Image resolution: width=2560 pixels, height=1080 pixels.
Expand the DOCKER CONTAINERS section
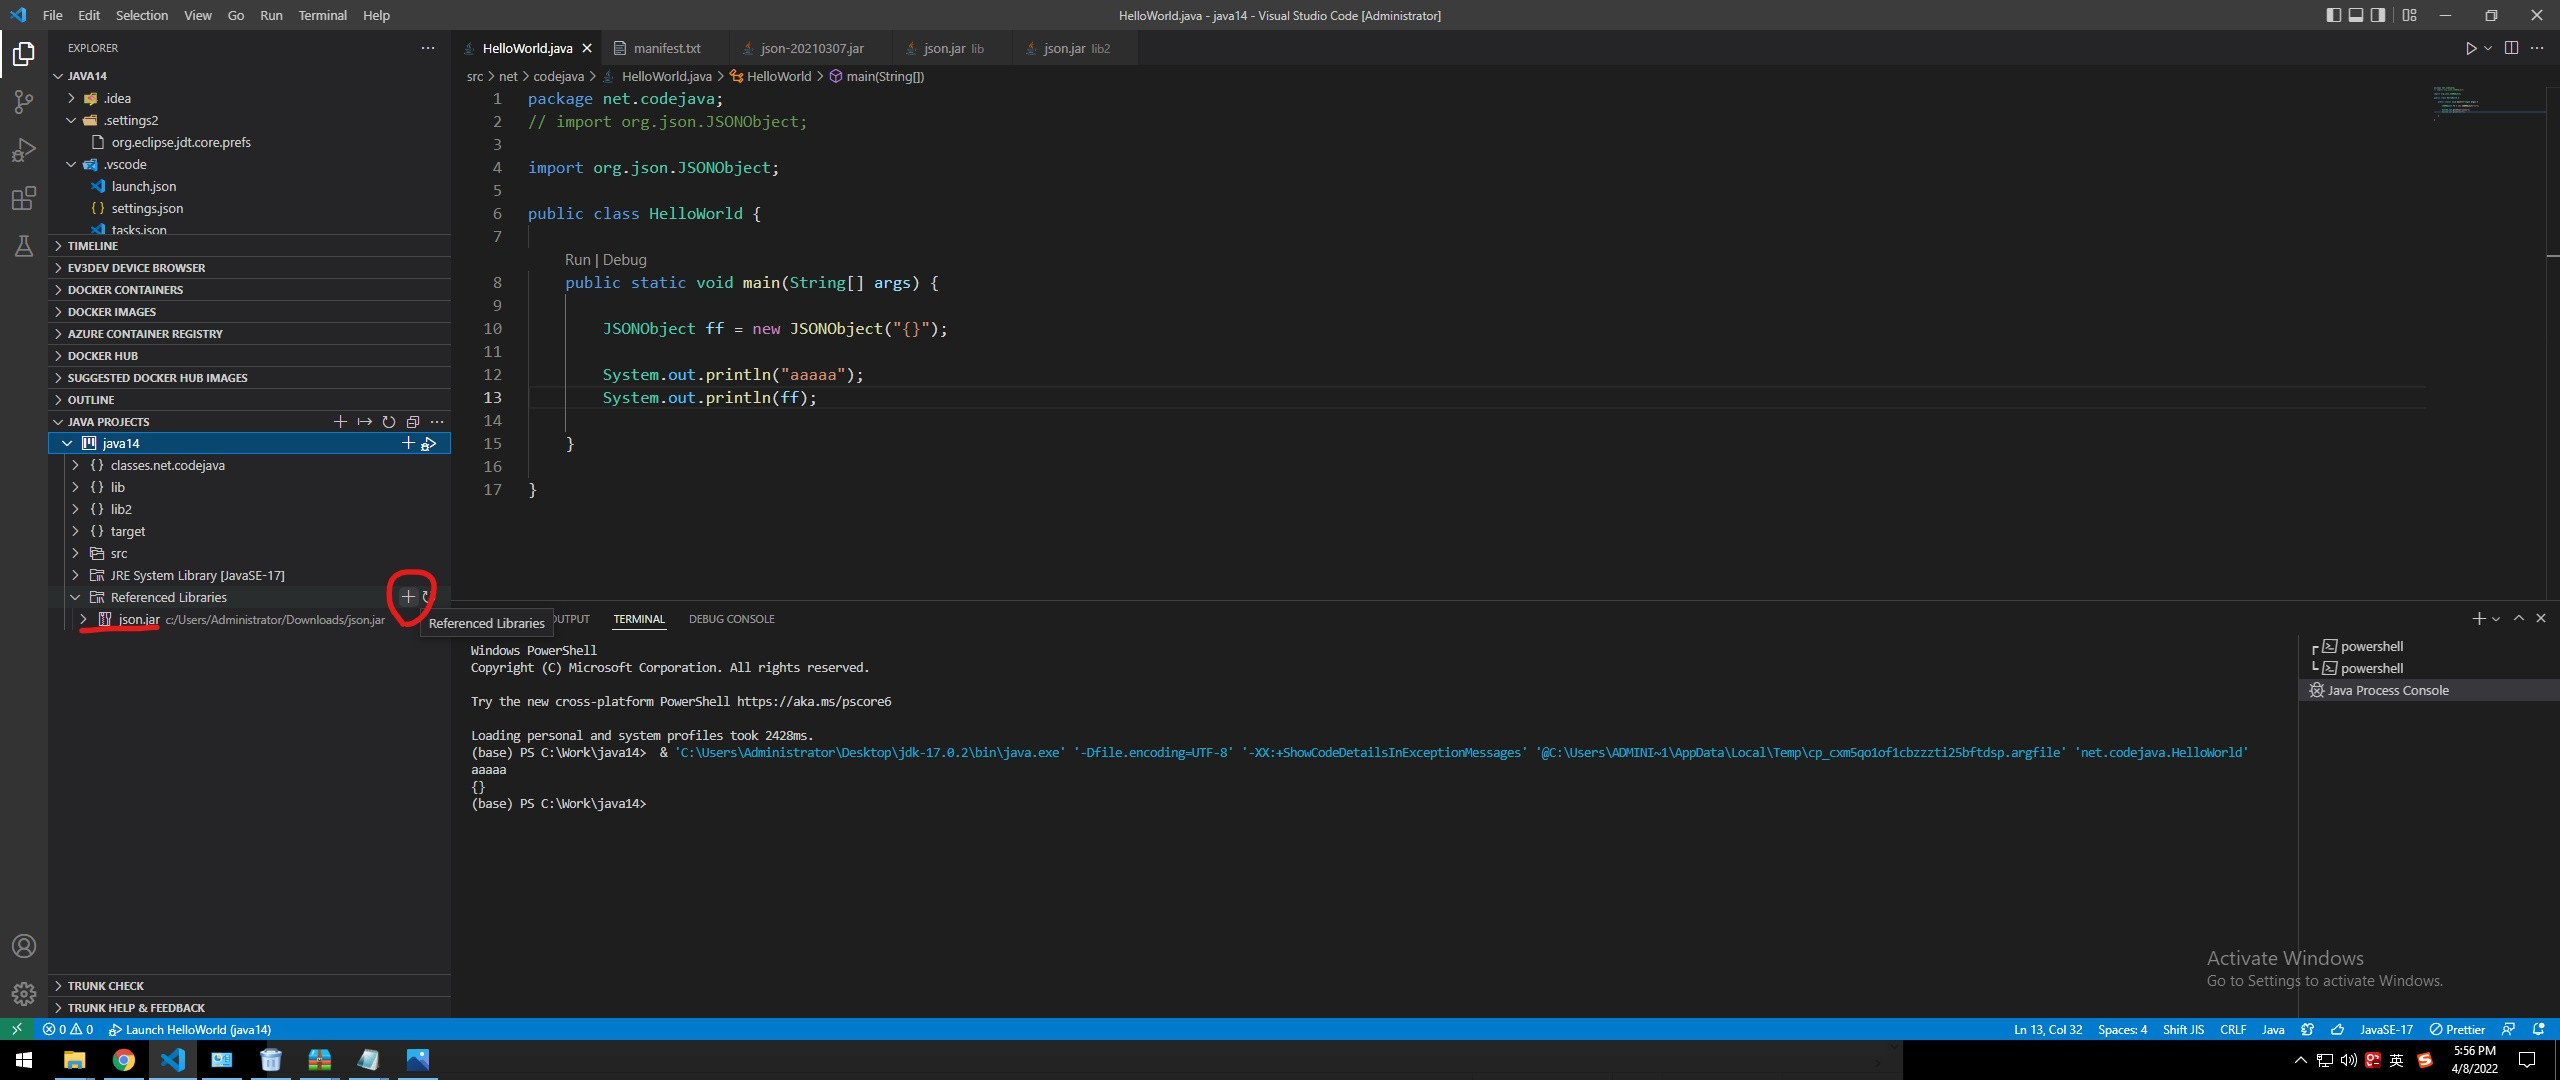pos(250,290)
